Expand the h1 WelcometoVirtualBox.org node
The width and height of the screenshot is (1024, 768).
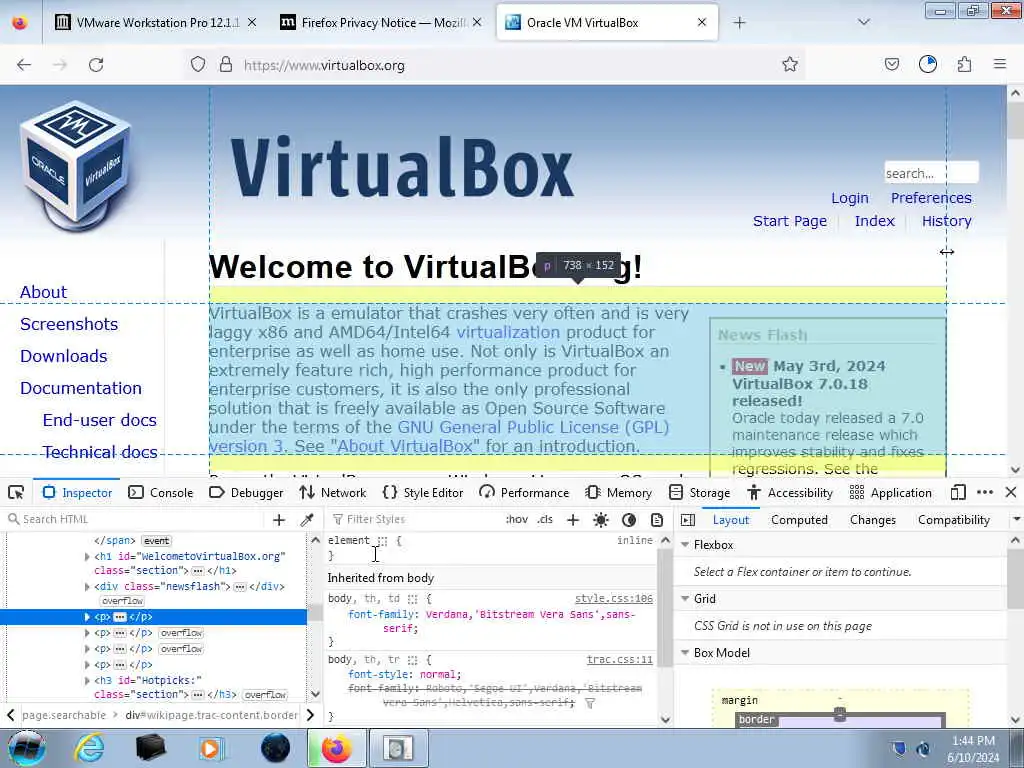coord(87,556)
